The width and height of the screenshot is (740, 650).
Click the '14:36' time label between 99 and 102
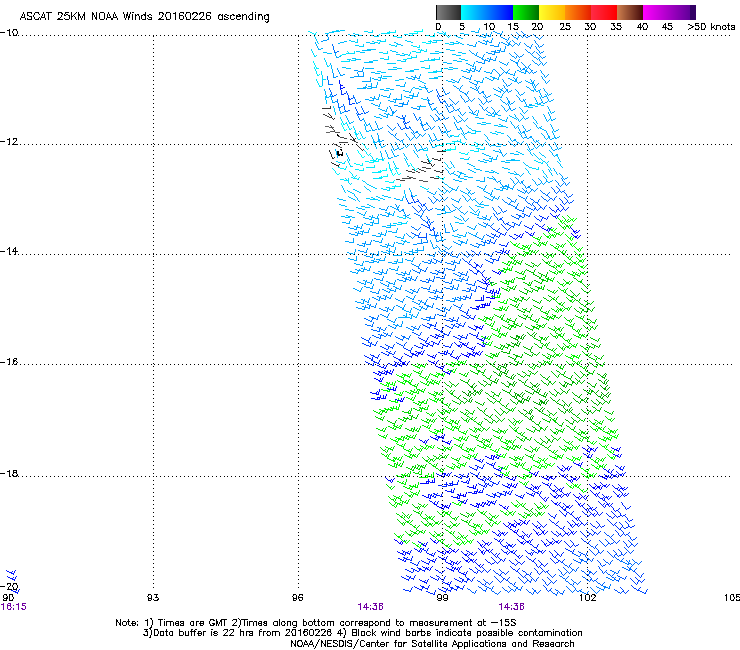pos(511,607)
